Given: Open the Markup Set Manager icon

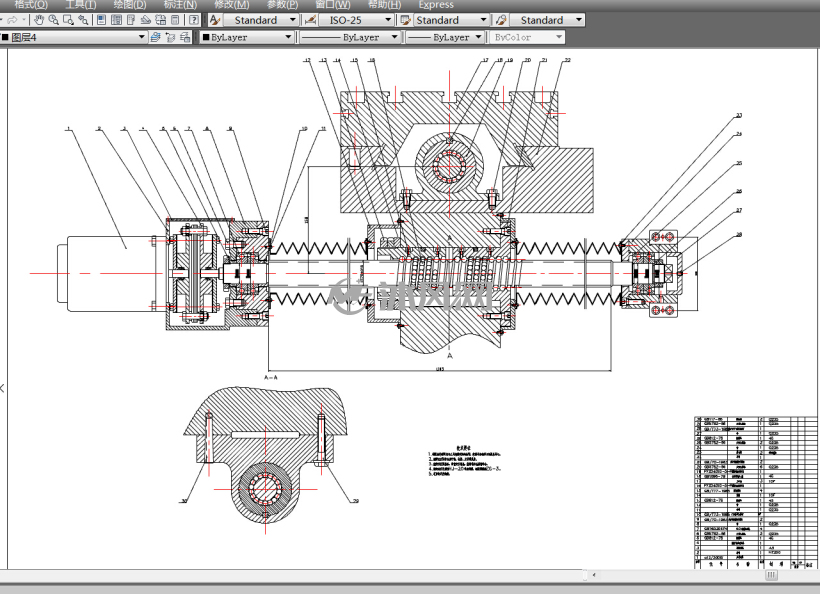Looking at the screenshot, I should [161, 20].
